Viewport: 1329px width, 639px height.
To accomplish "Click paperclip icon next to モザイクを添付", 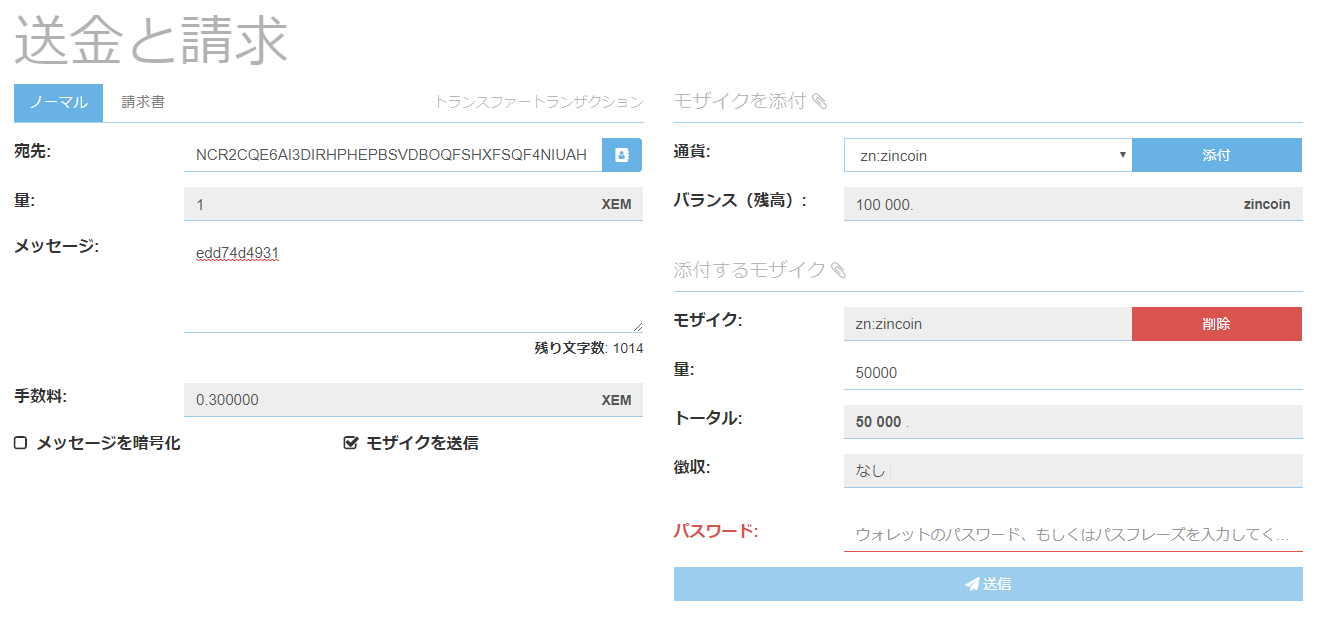I will [x=820, y=101].
